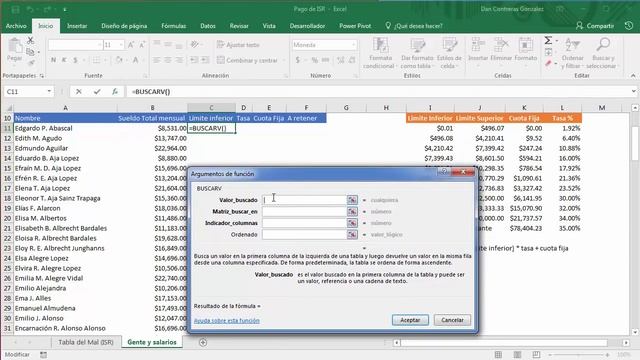Click the Cancelar button in dialog

[x=452, y=320]
